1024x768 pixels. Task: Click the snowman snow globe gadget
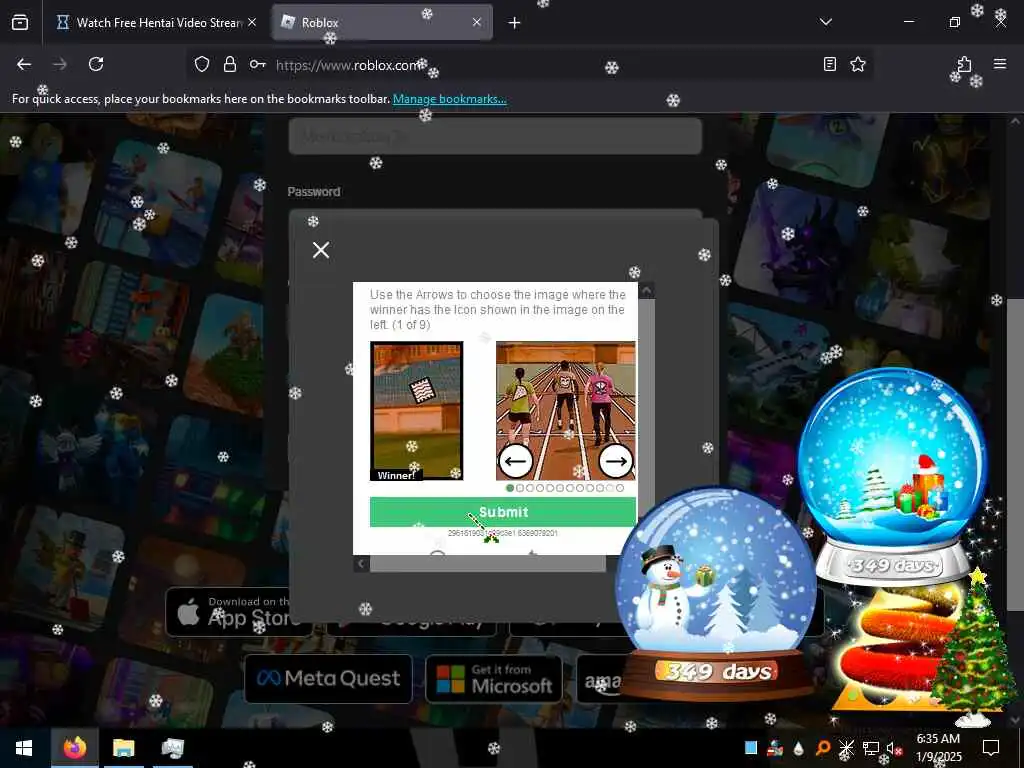point(716,593)
